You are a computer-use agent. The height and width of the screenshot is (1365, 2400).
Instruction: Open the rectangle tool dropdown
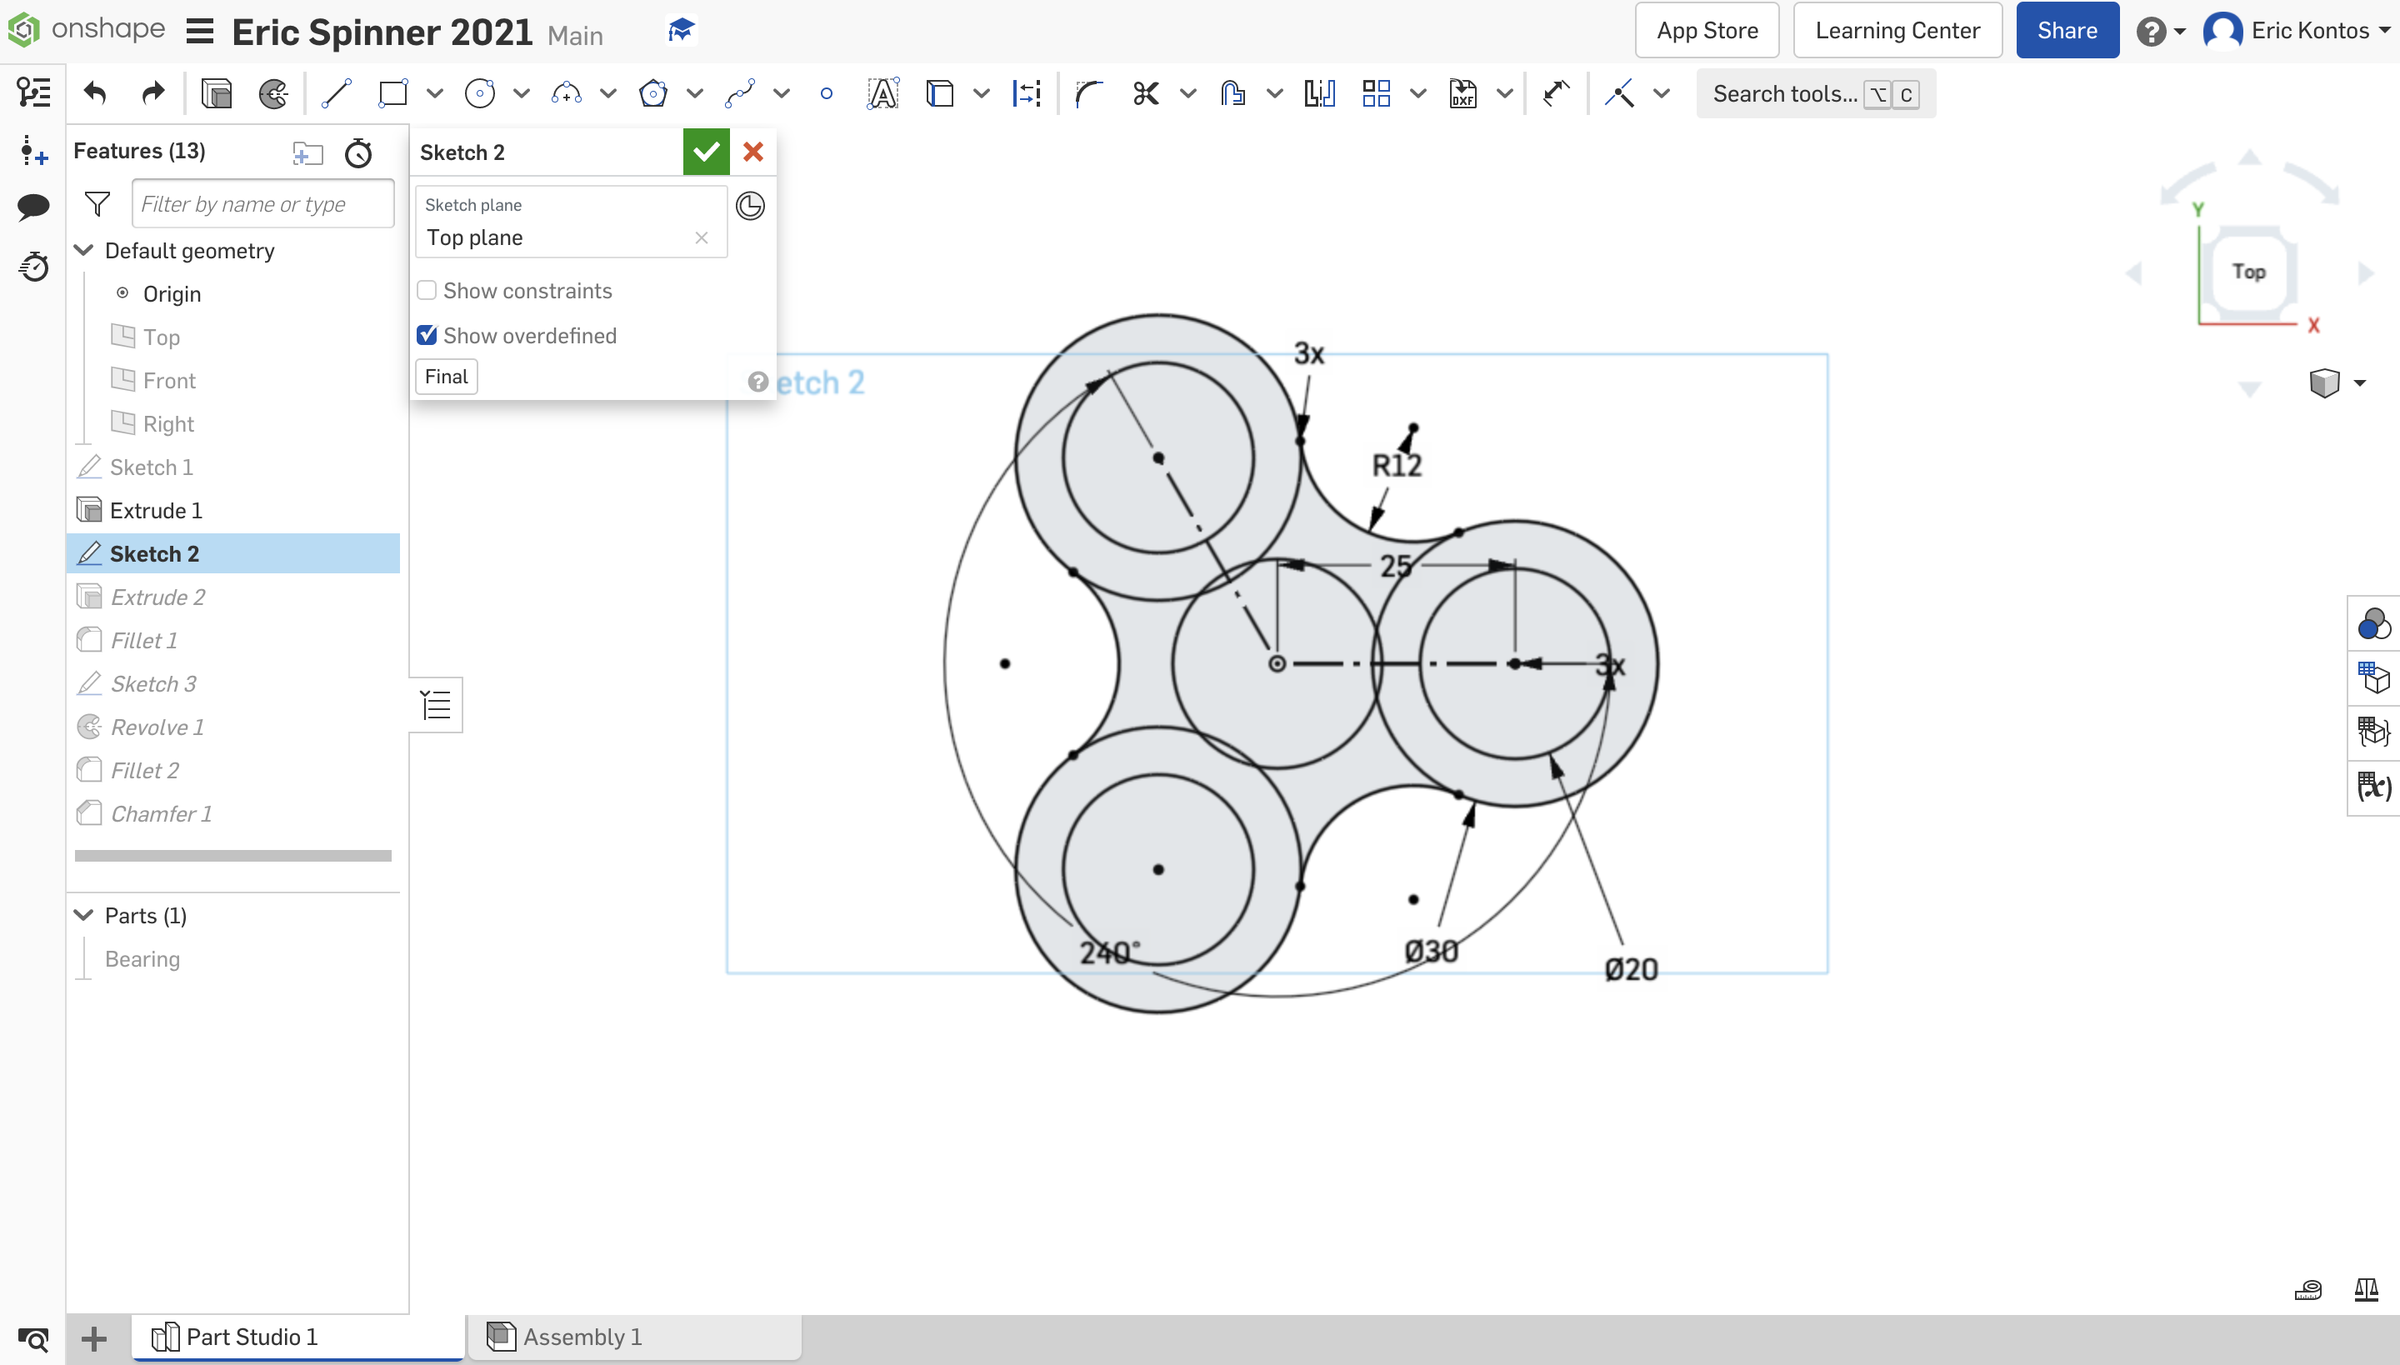click(x=434, y=93)
